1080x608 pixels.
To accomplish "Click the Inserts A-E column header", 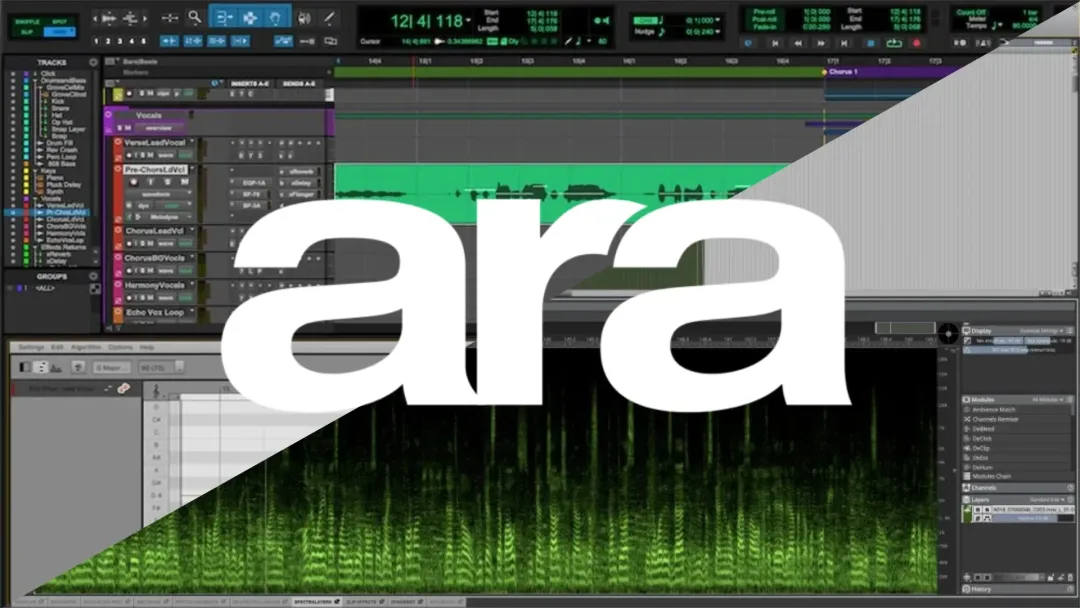I will coord(250,83).
